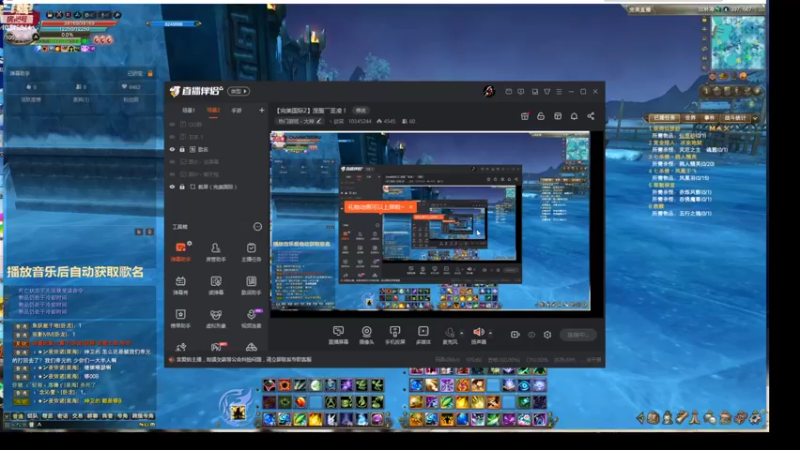Open the settings gear beside start button
The height and width of the screenshot is (450, 800).
tap(547, 335)
